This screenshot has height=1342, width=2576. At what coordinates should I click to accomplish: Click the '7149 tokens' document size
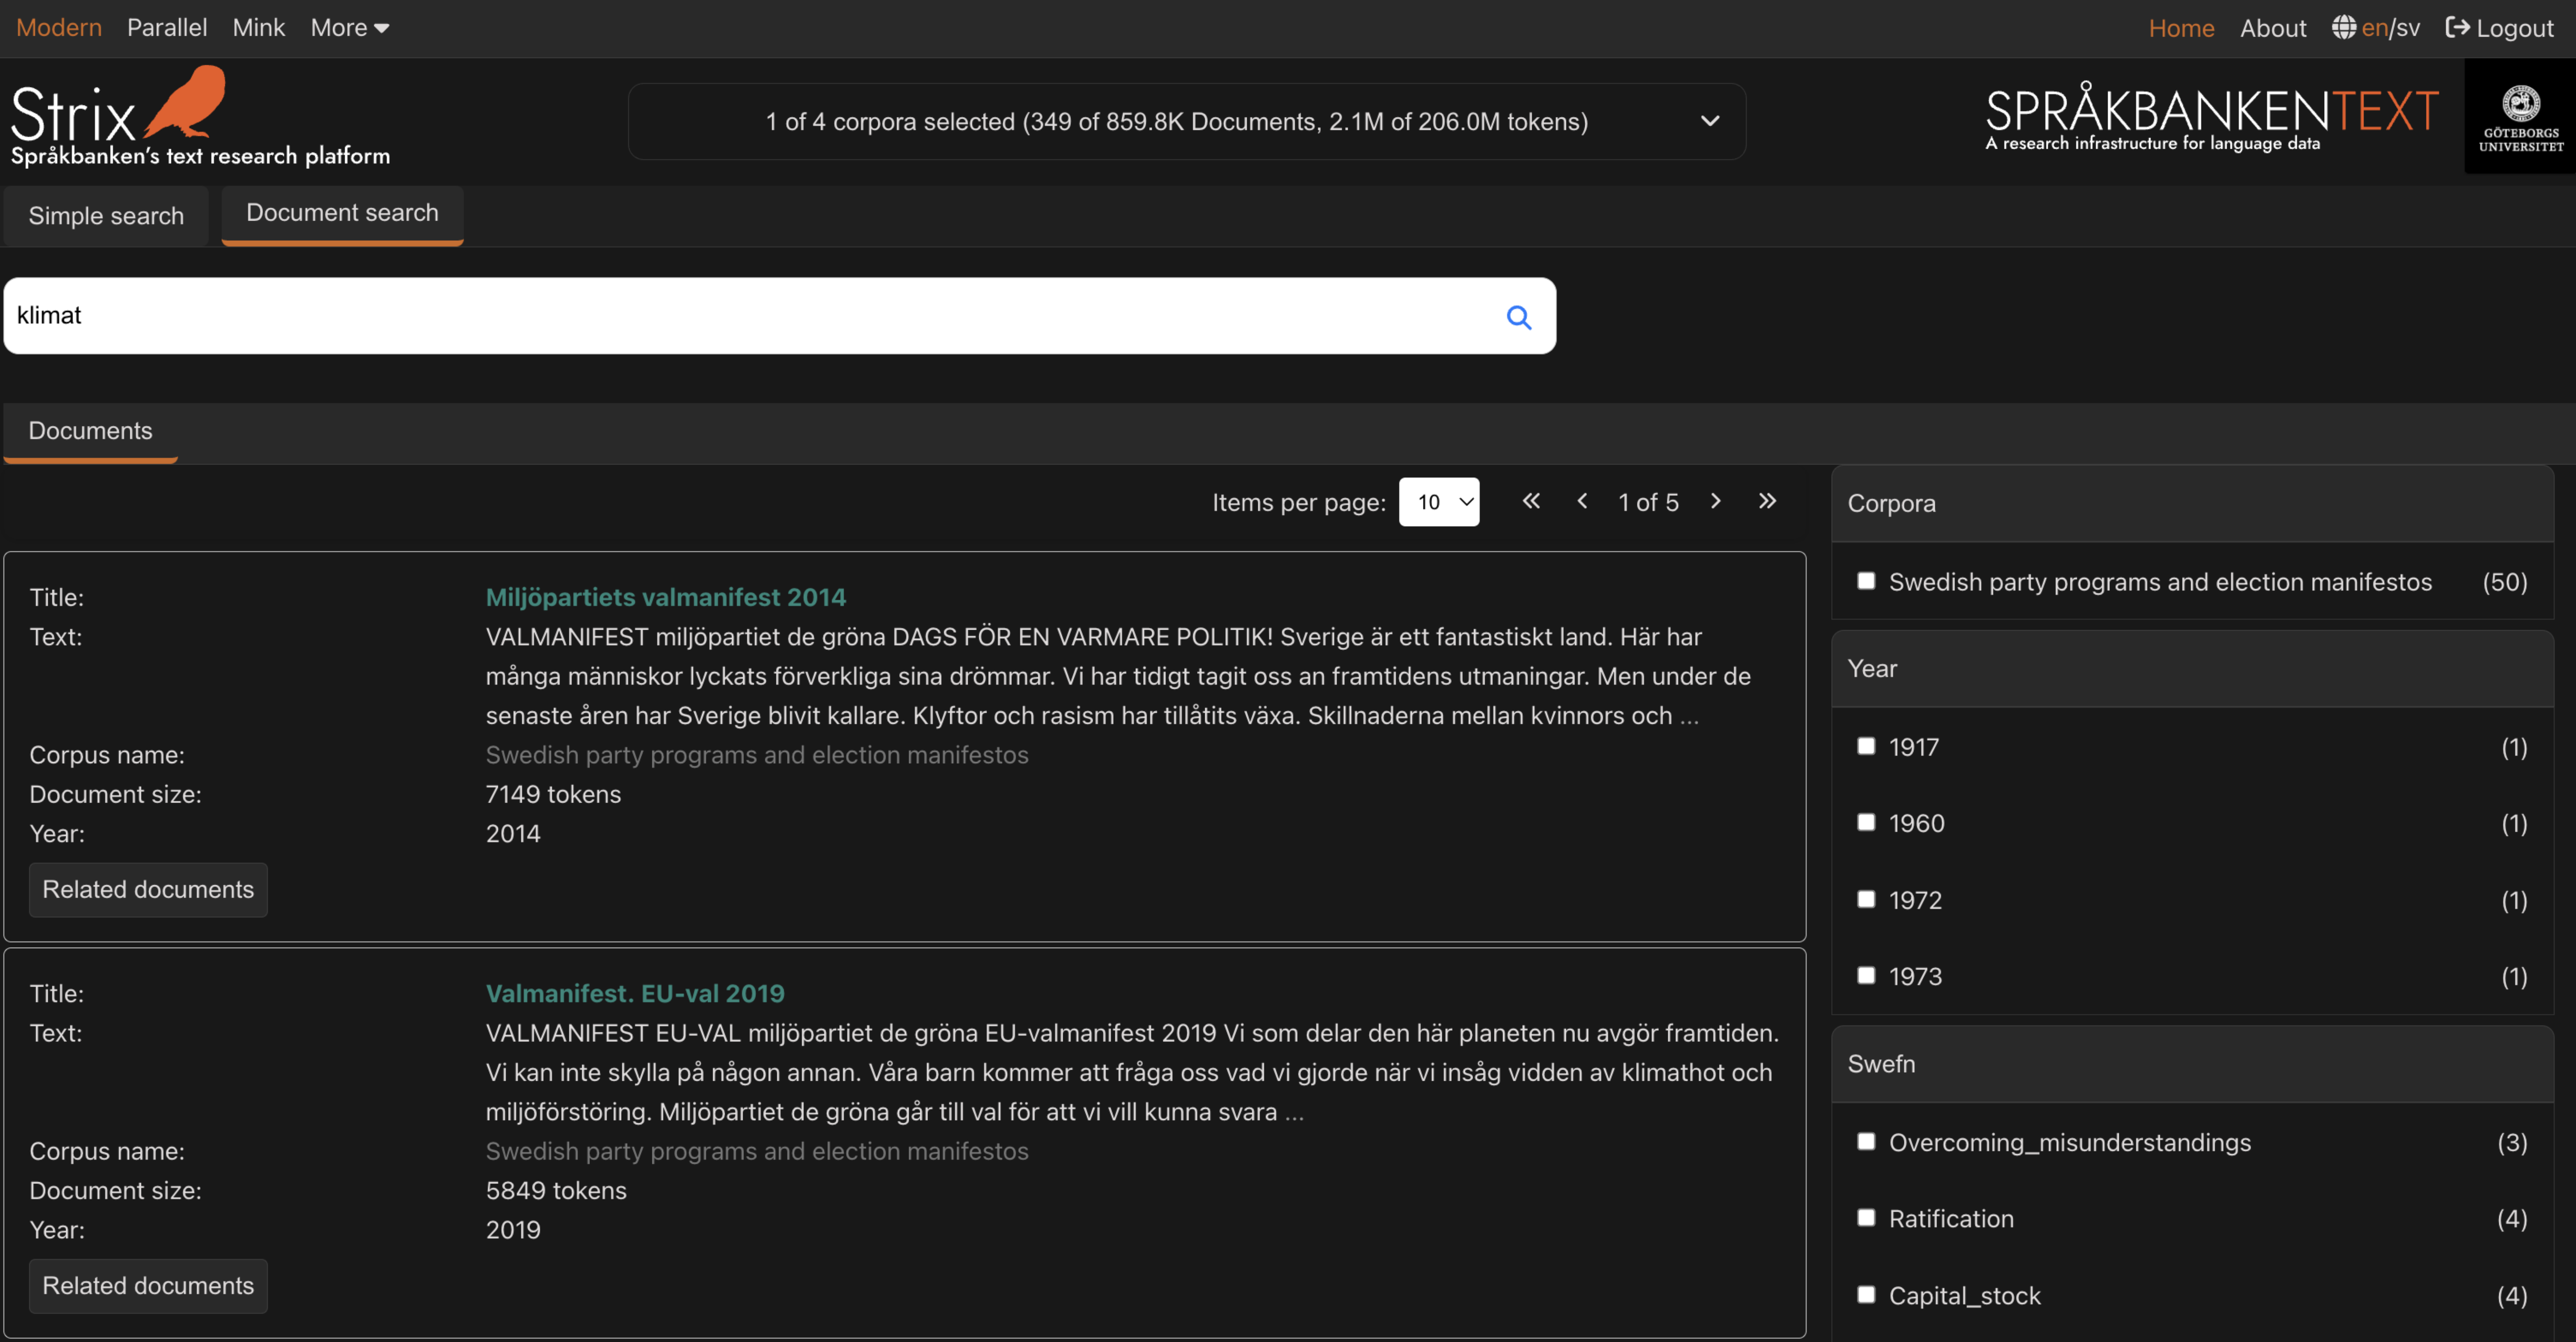pos(553,794)
